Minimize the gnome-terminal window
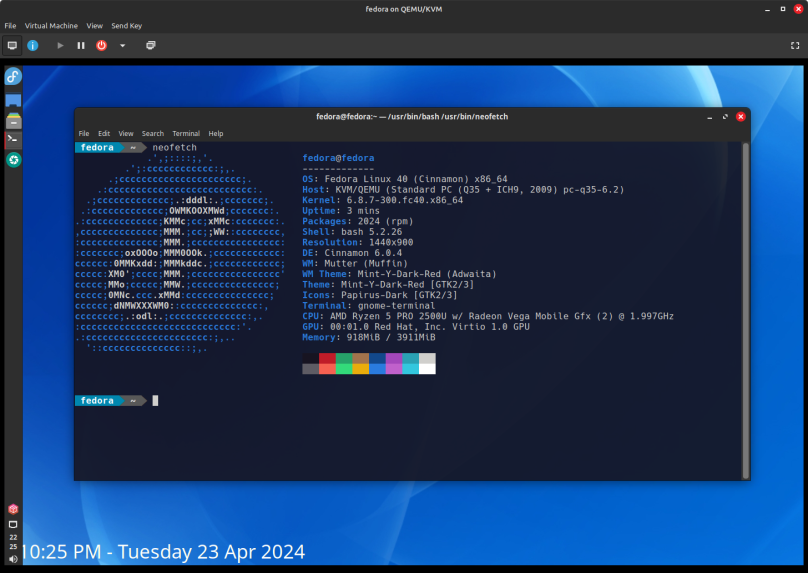The image size is (808, 573). (x=710, y=117)
